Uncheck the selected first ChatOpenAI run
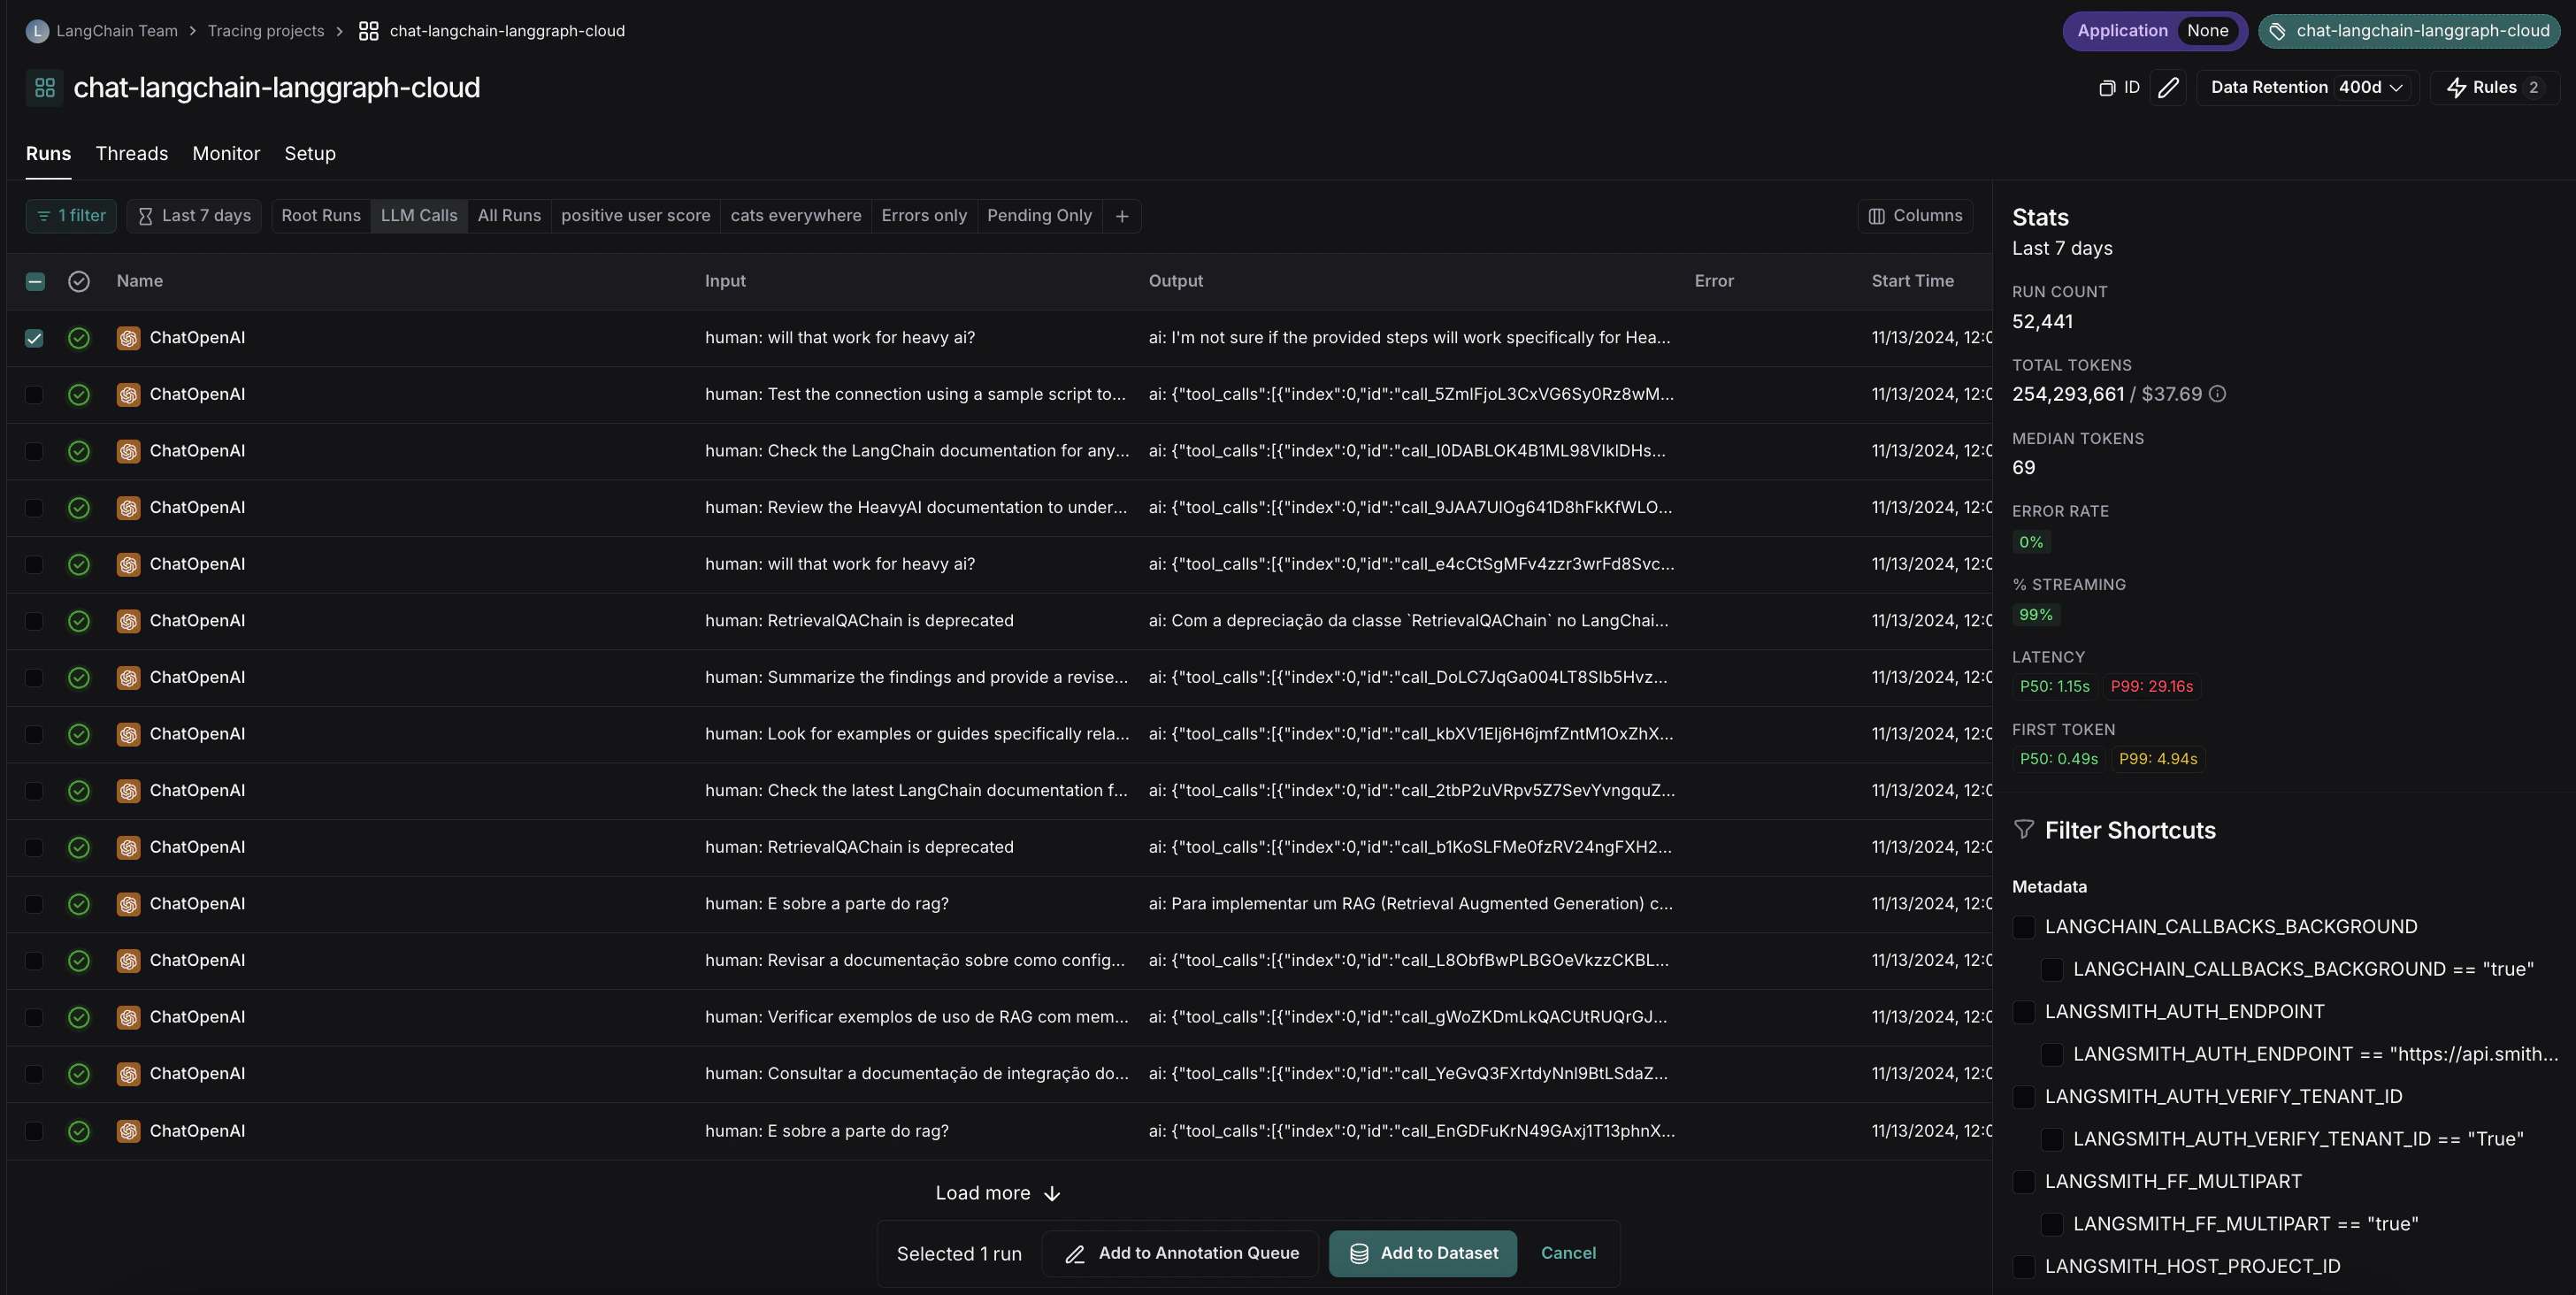This screenshot has width=2576, height=1295. (x=34, y=337)
